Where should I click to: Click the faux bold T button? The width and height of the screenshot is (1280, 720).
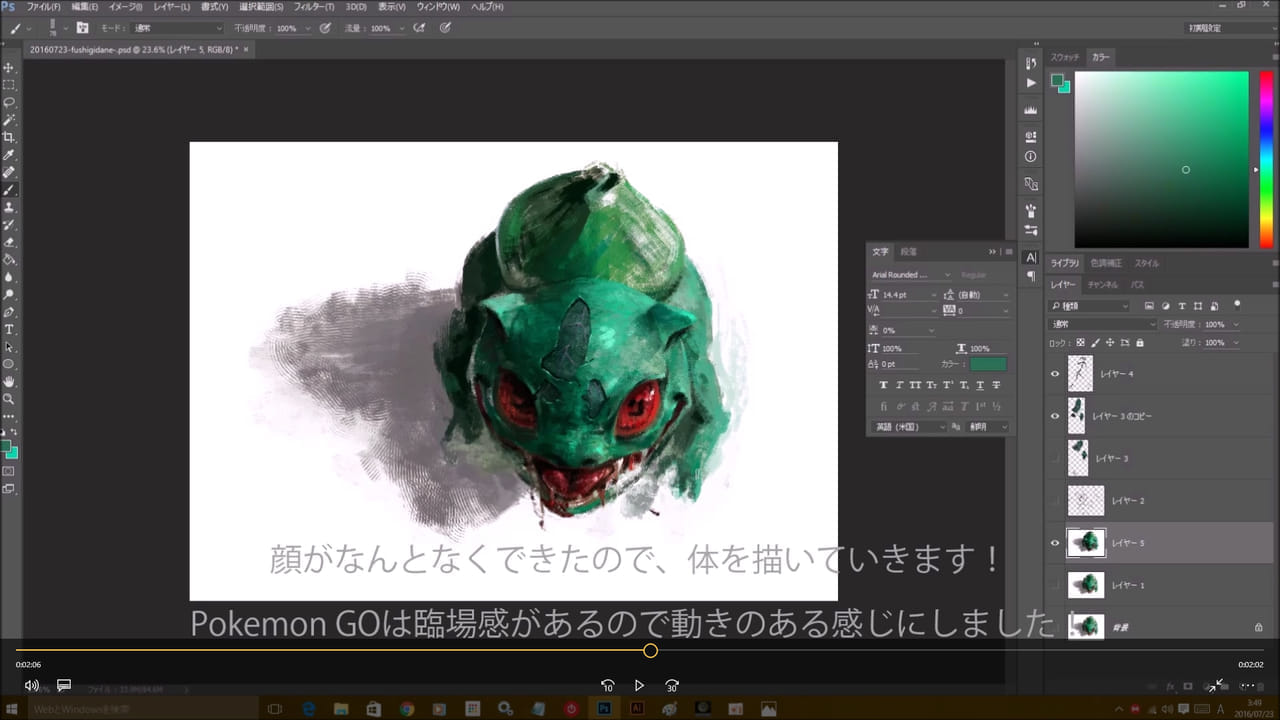point(883,385)
